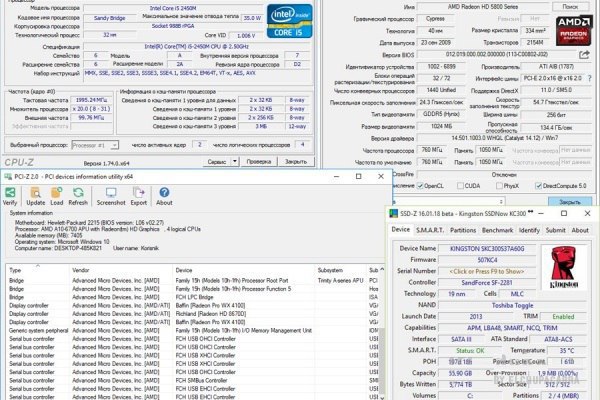Click the GDDR5 (Hynix) memory type field
600x400 pixels.
tap(441, 114)
